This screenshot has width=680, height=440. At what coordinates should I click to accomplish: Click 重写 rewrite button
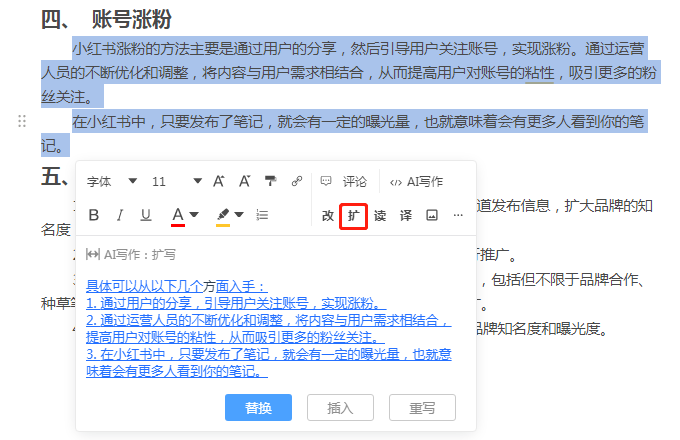click(422, 407)
